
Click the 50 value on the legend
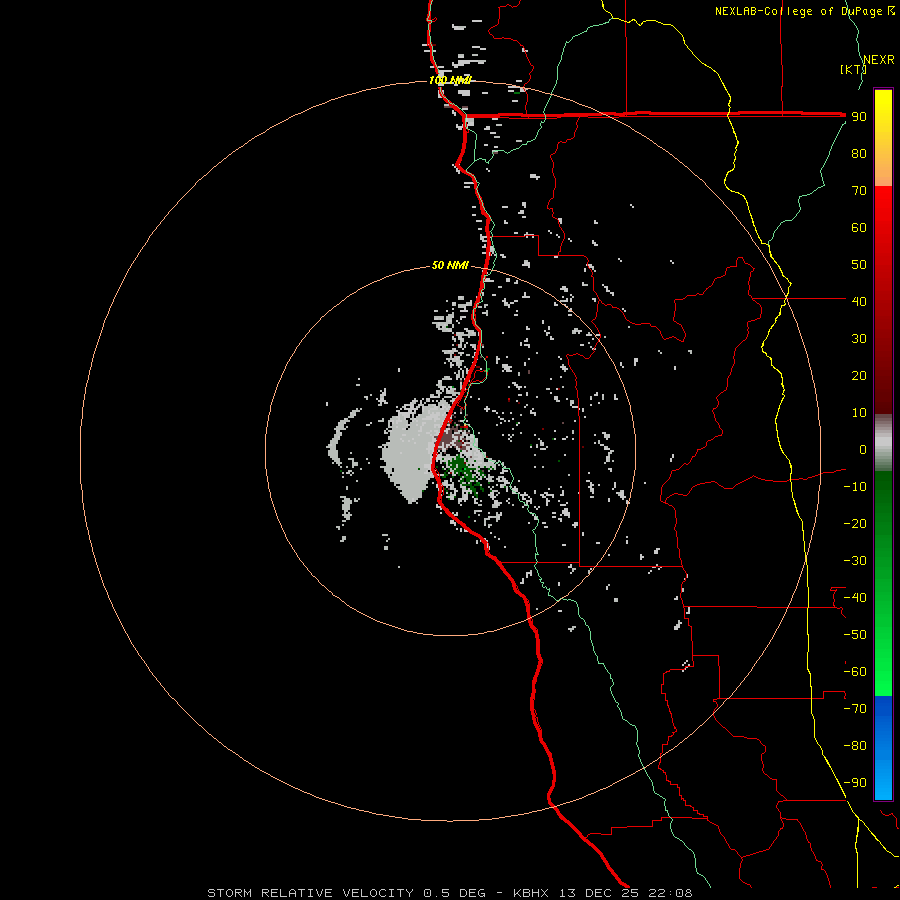point(859,265)
